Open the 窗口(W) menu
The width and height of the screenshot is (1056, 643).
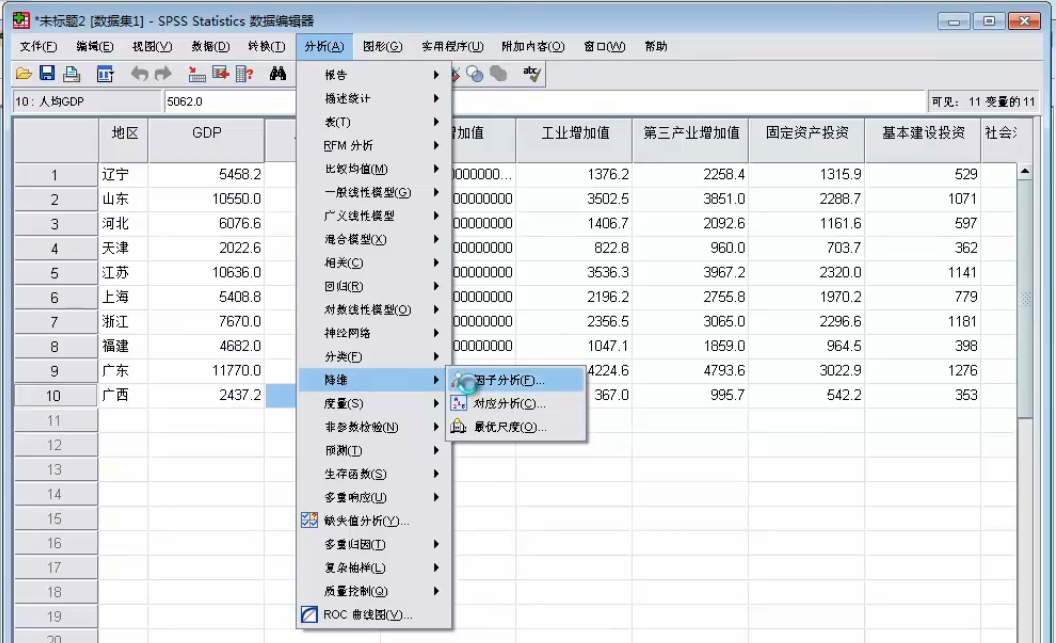[x=604, y=46]
